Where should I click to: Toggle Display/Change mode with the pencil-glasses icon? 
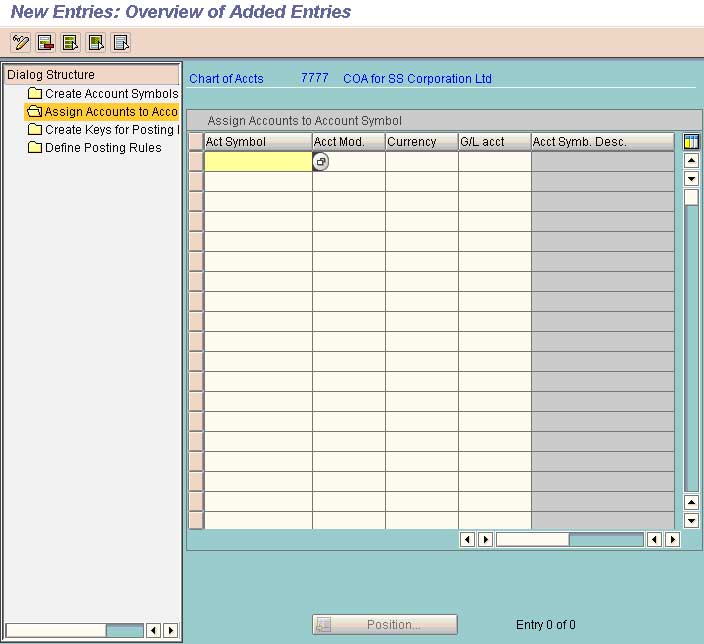[x=20, y=43]
